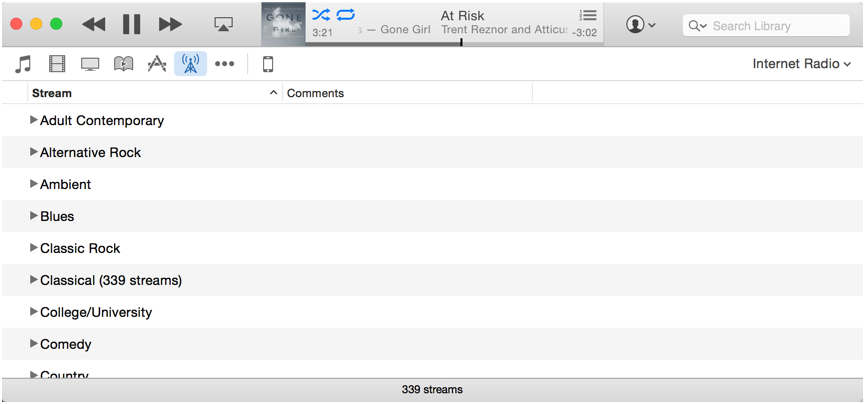
Task: Click the Comments column header
Action: (408, 93)
